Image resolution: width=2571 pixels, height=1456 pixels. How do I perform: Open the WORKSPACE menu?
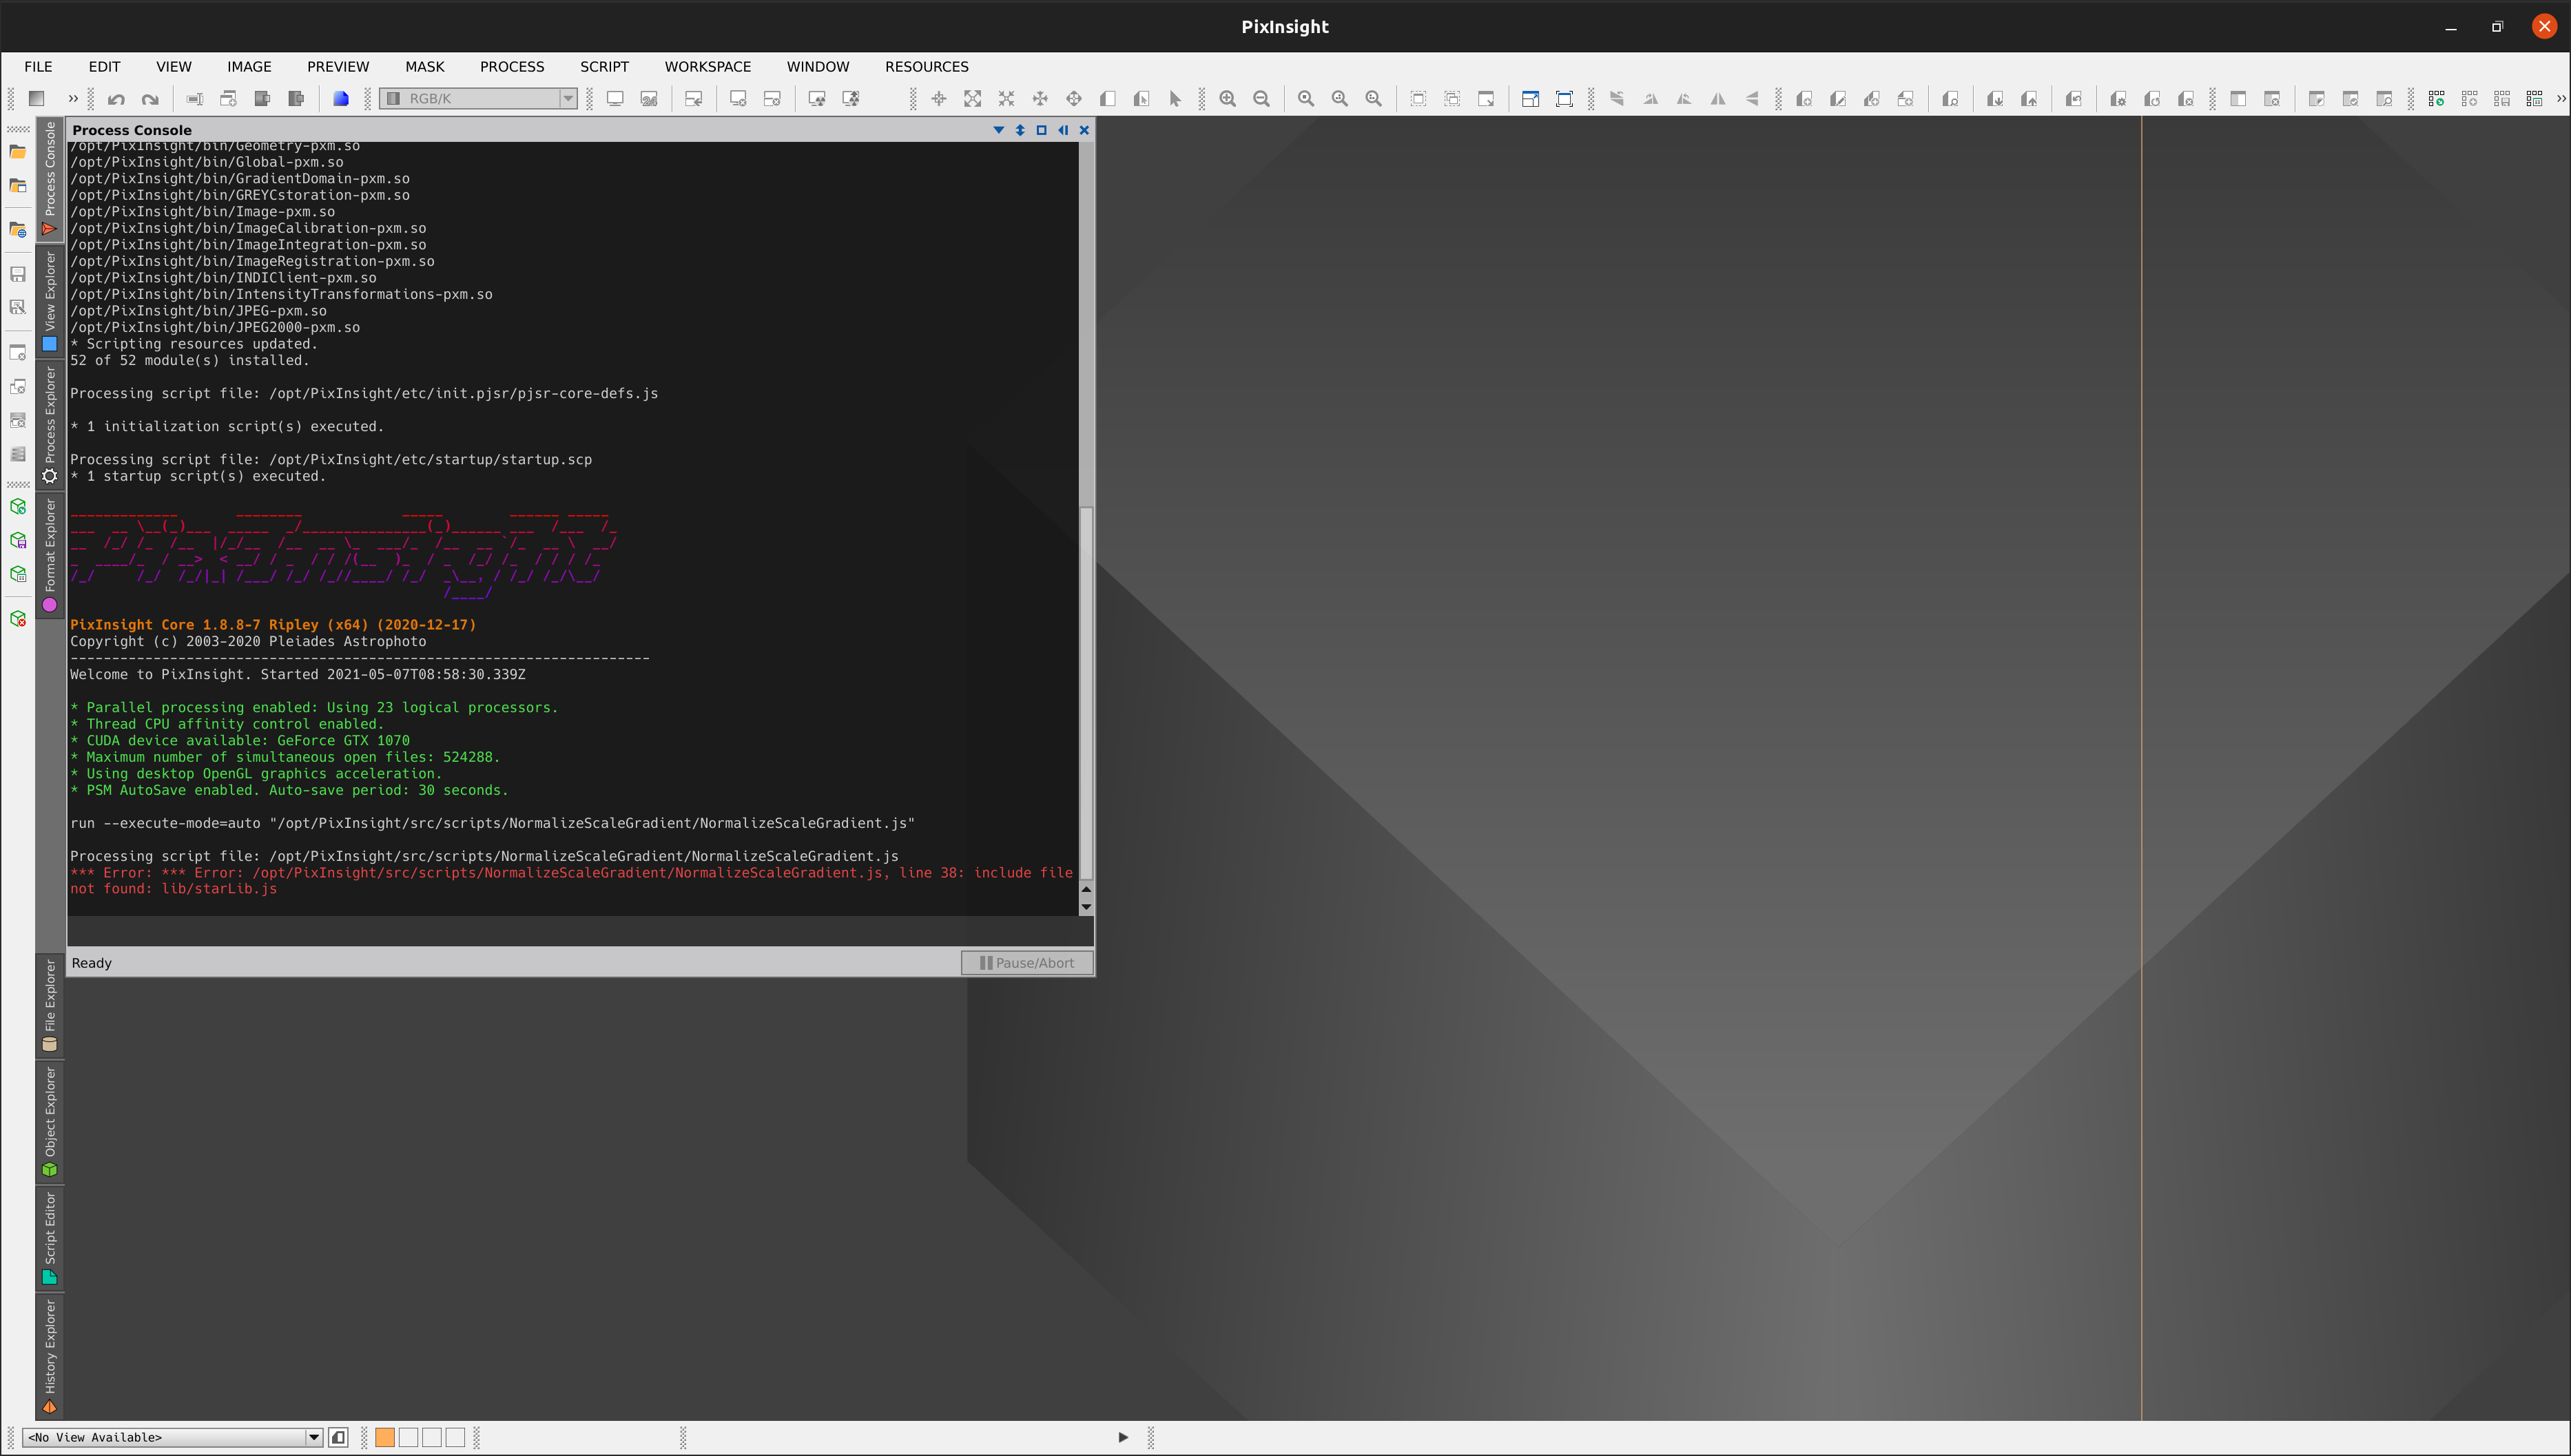pyautogui.click(x=707, y=66)
